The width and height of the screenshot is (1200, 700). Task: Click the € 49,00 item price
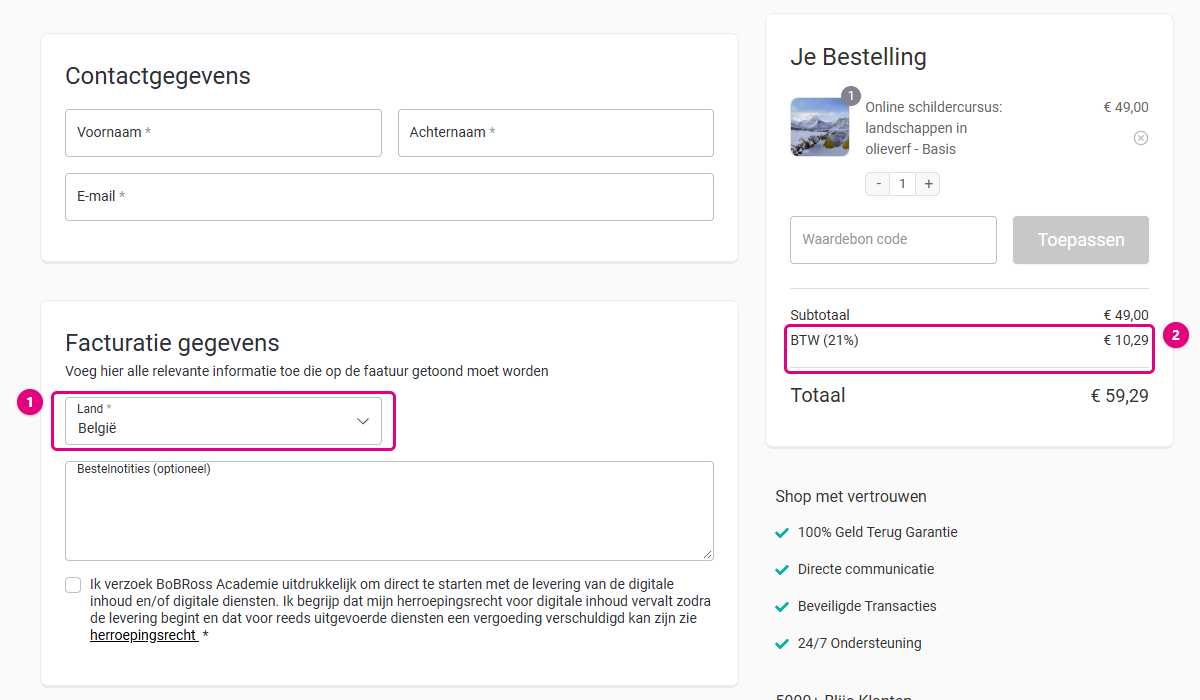(x=1126, y=107)
